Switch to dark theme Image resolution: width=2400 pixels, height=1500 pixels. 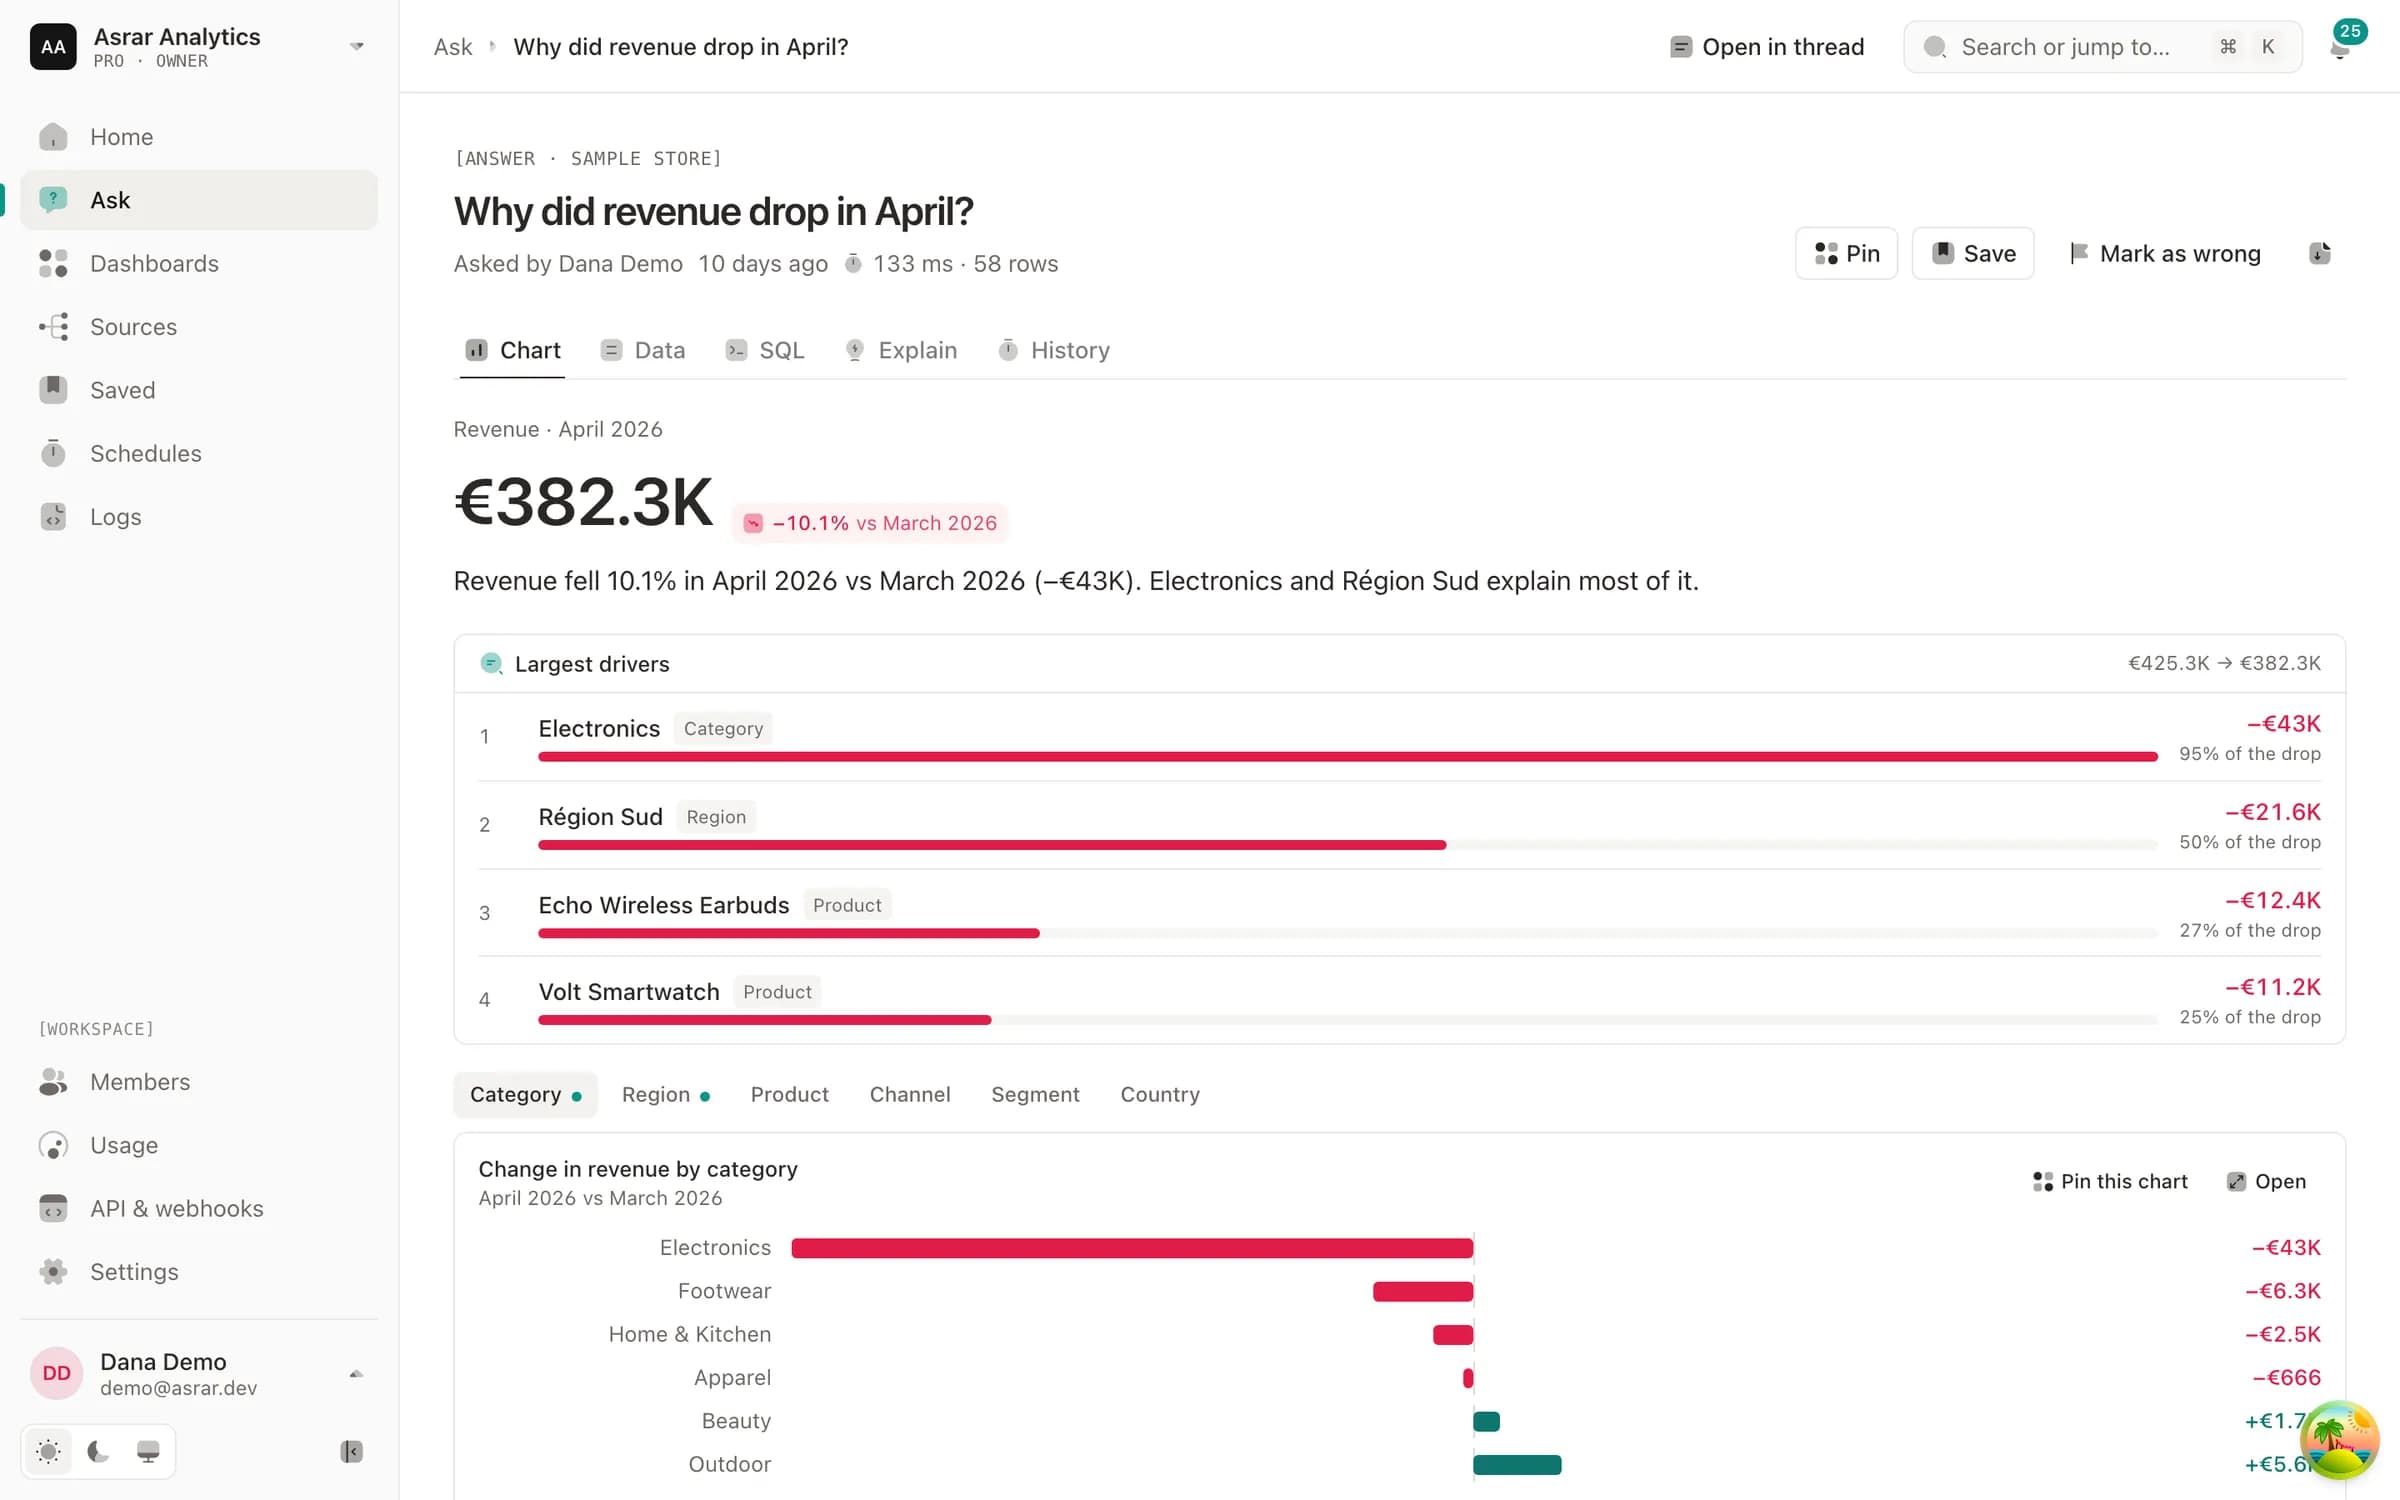click(98, 1451)
